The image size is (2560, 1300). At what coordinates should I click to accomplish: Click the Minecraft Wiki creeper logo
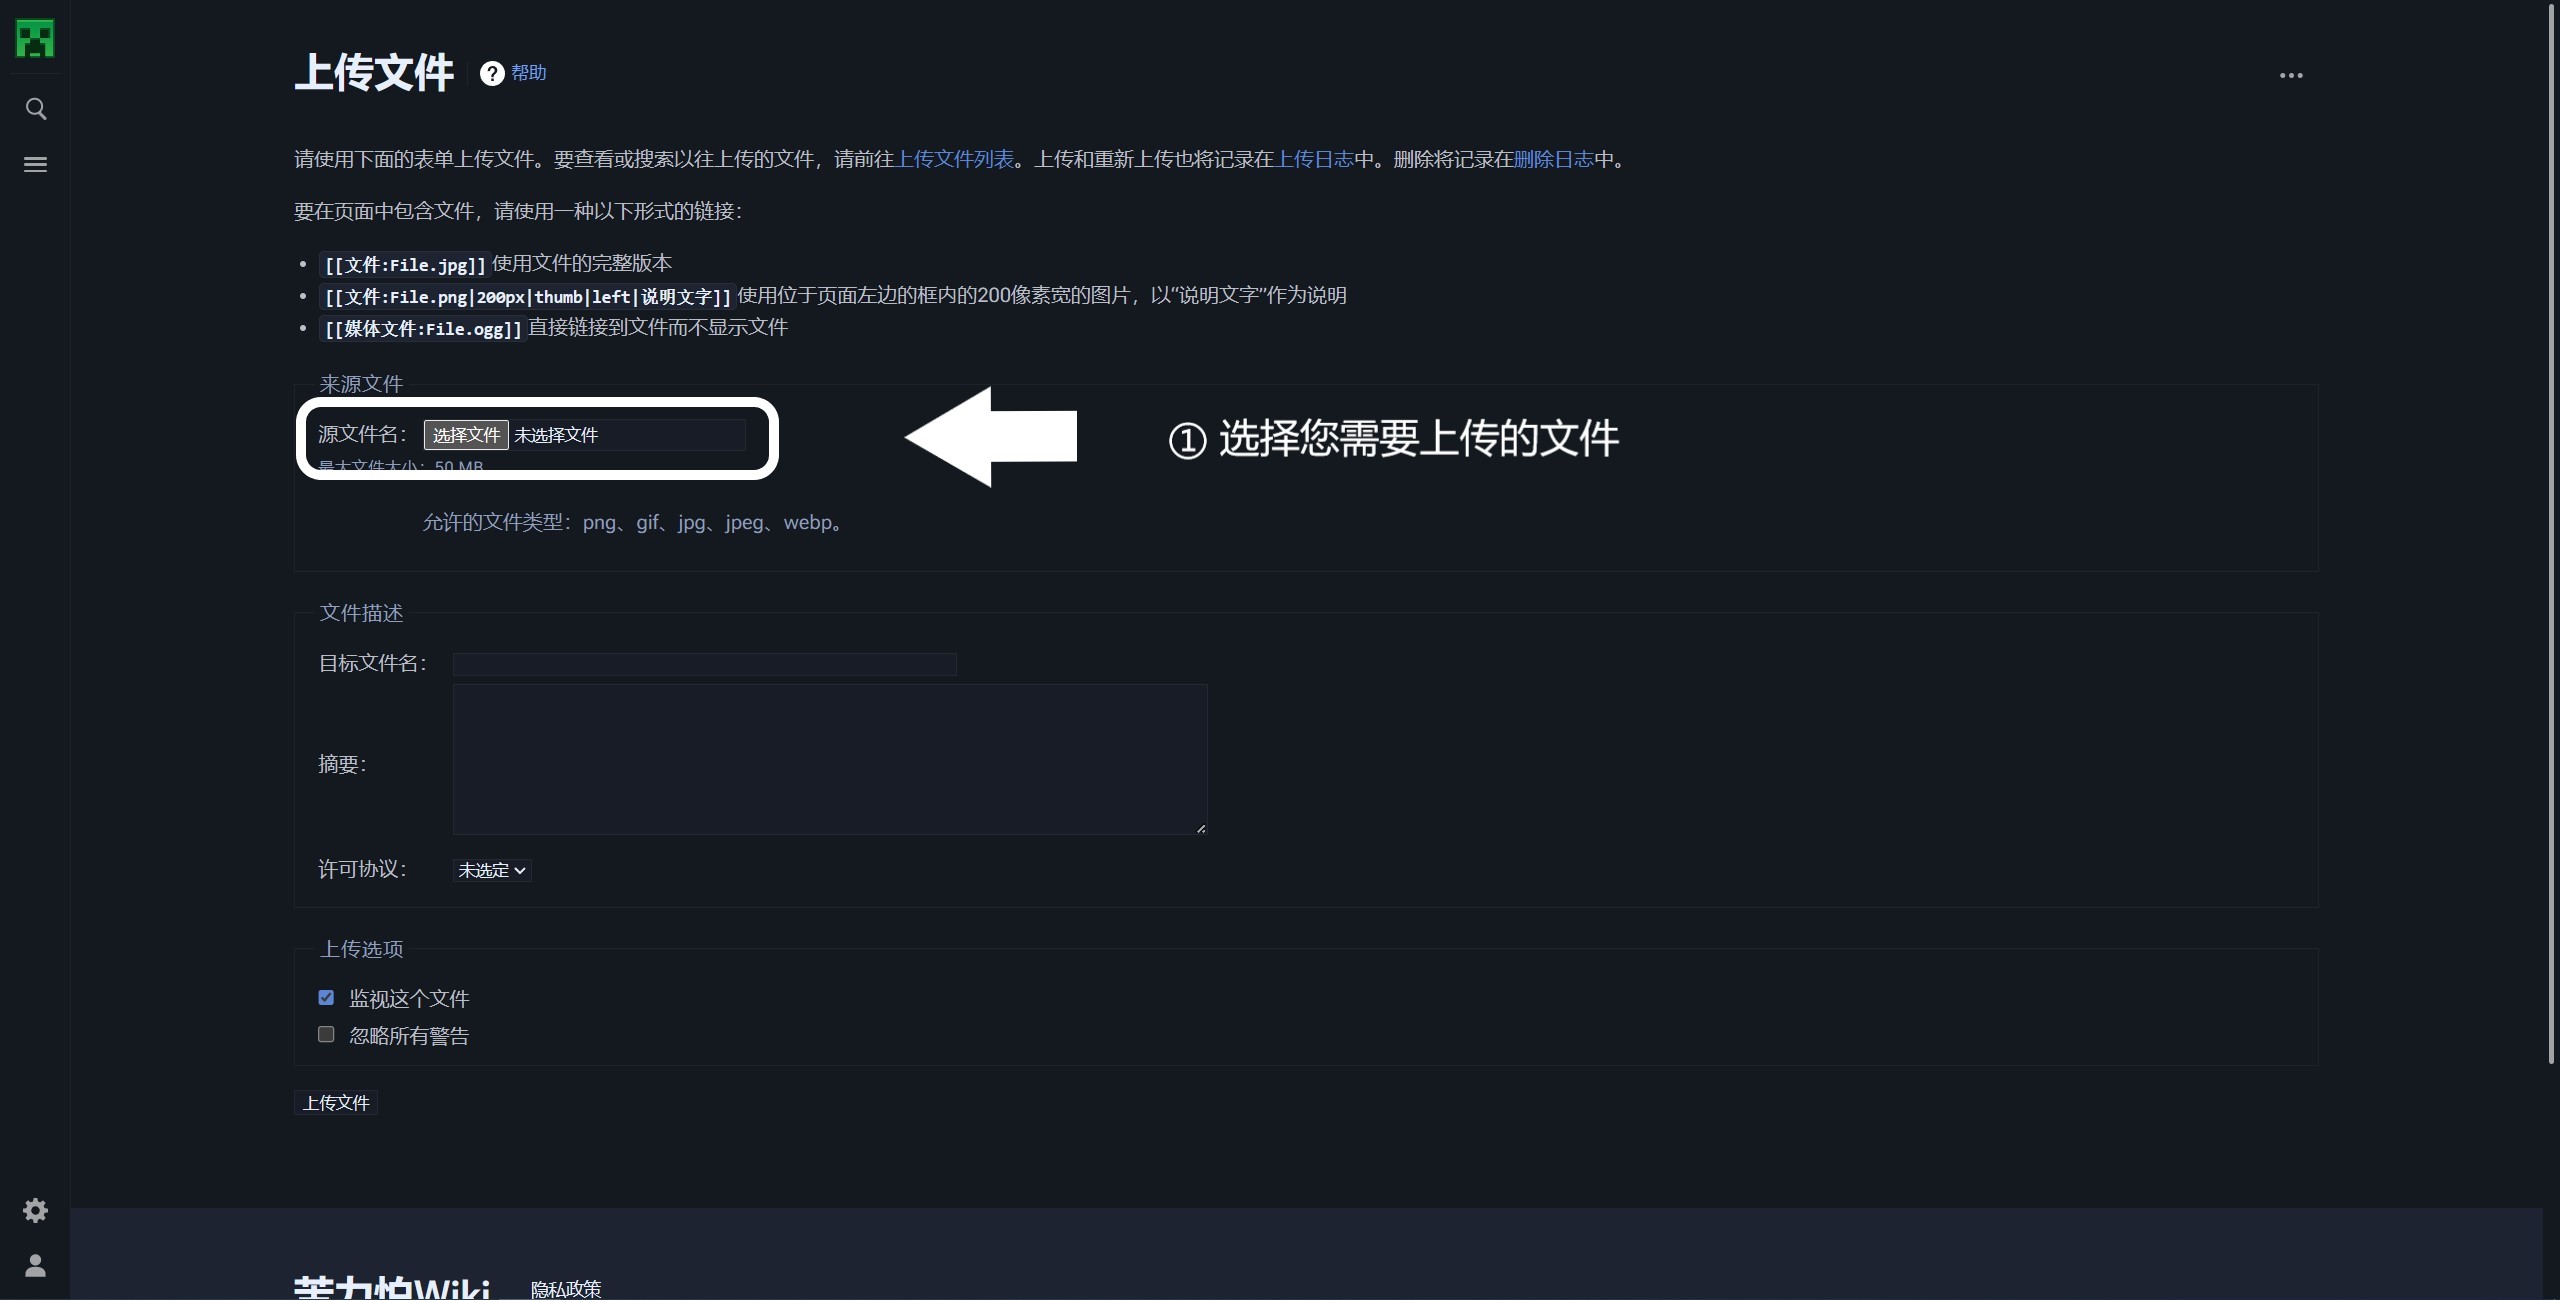35,39
